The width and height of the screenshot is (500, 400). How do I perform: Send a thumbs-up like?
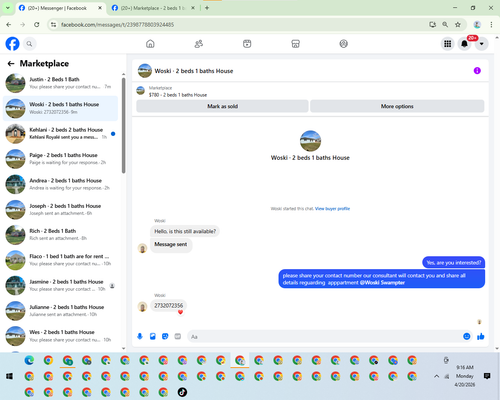[x=481, y=336]
